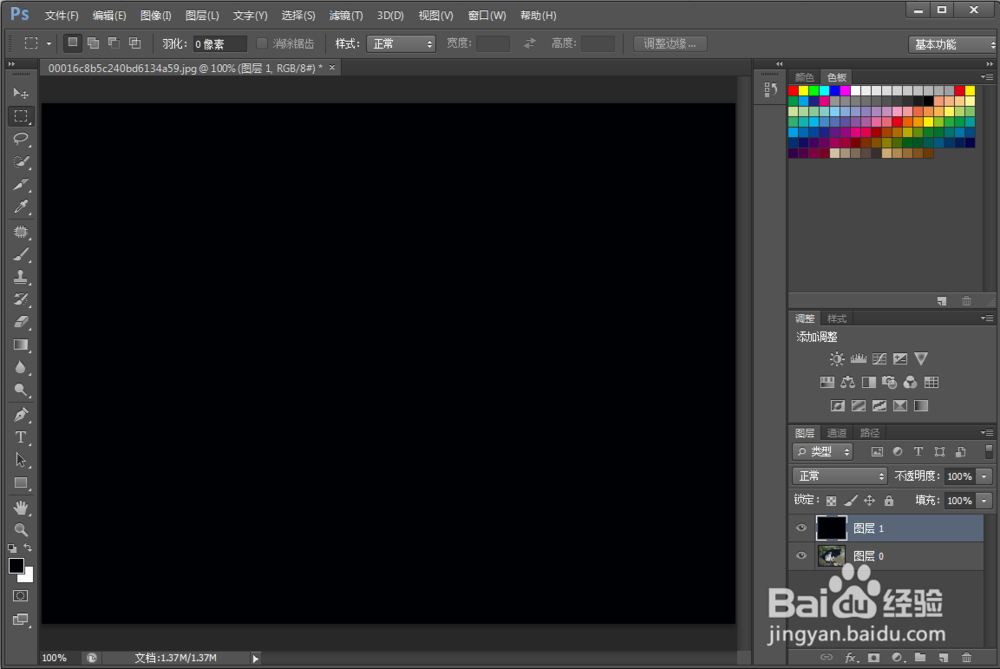The image size is (1000, 669).
Task: Open the 不透明度 opacity slider arrow
Action: tap(985, 476)
